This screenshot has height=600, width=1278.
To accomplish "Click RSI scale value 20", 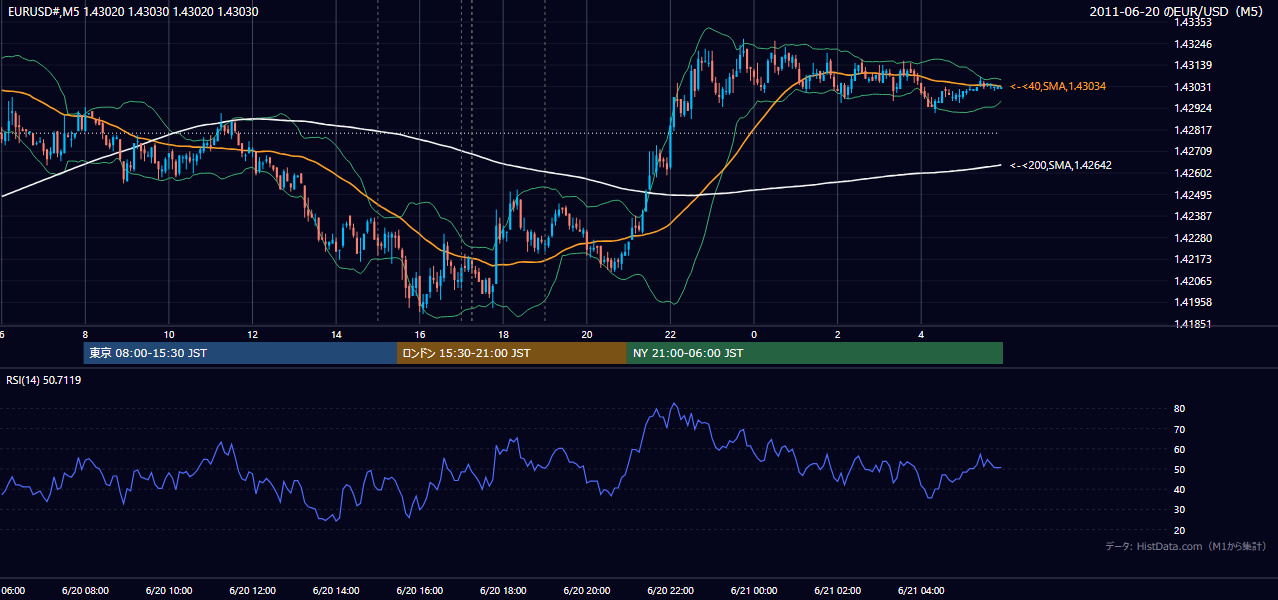I will point(1179,530).
